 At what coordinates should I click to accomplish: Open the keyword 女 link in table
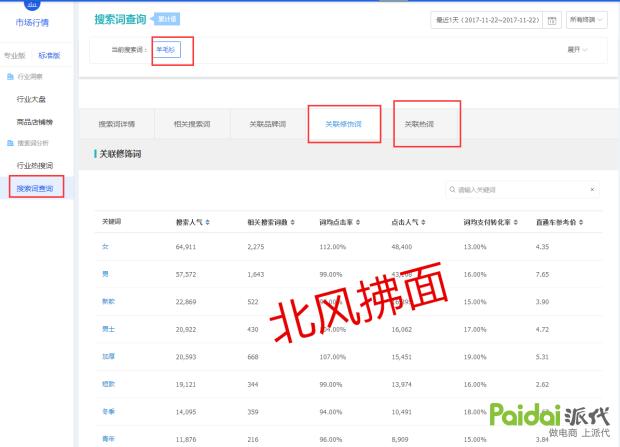tap(105, 246)
